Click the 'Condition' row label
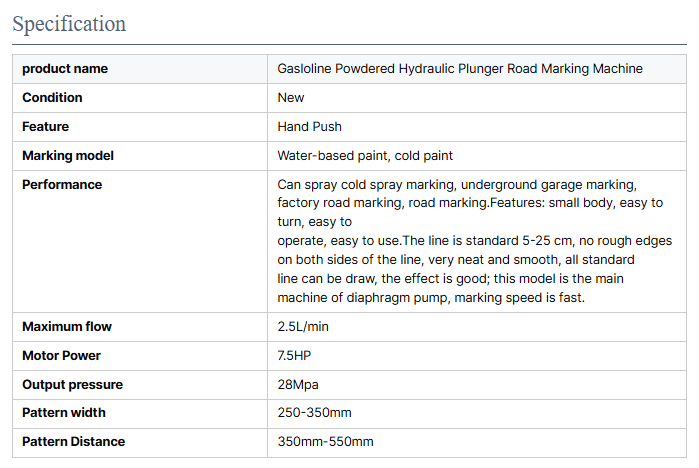This screenshot has height=468, width=699. 52,98
